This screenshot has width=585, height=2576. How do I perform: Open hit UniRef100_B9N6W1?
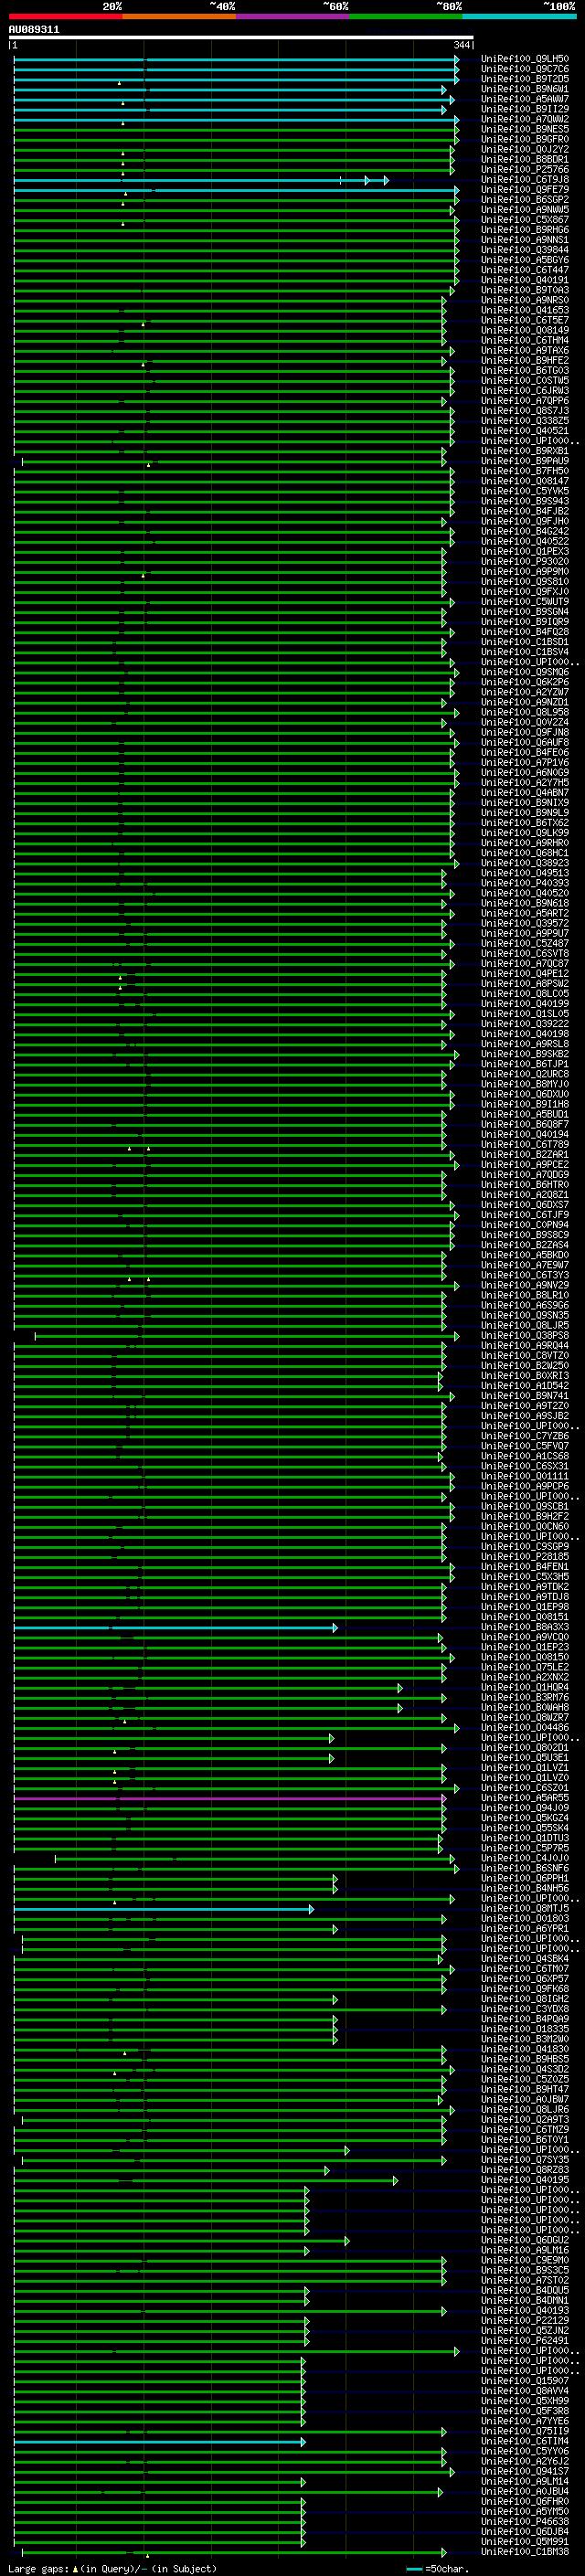click(525, 89)
